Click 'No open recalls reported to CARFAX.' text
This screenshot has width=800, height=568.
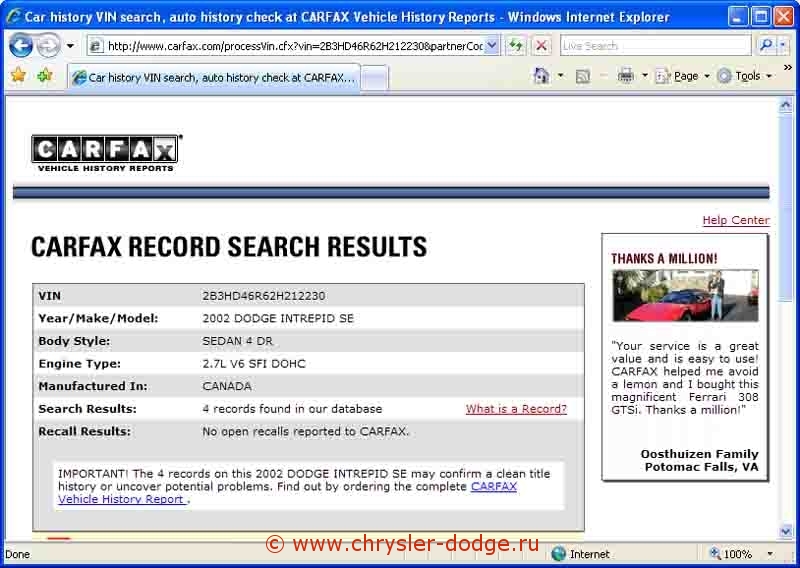click(306, 432)
